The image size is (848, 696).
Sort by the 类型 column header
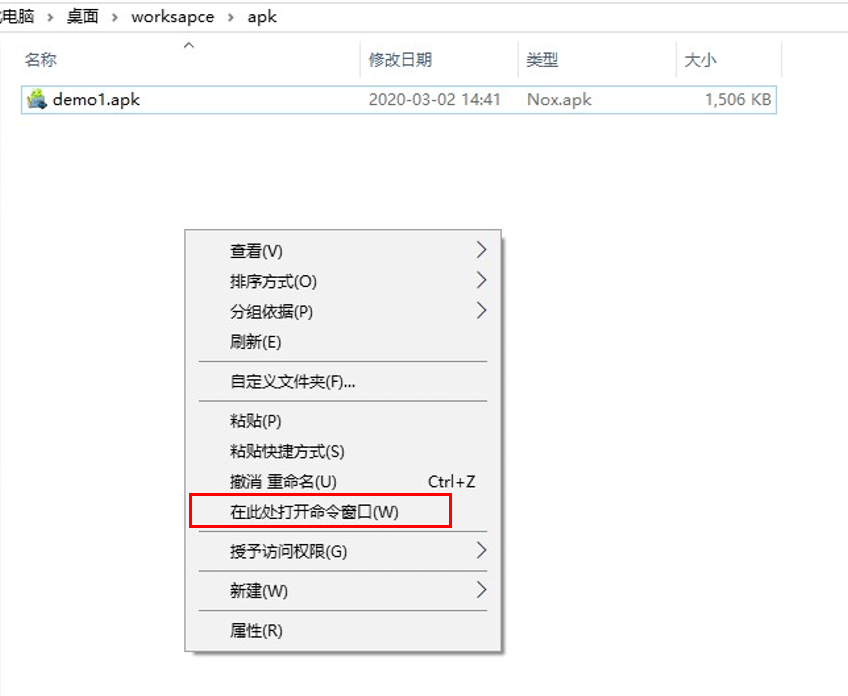point(542,59)
